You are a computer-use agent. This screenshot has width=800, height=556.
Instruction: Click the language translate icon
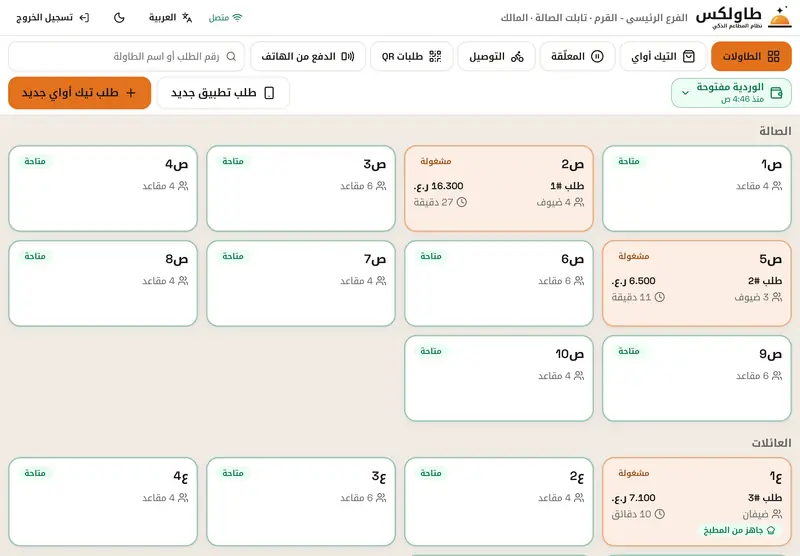click(187, 18)
